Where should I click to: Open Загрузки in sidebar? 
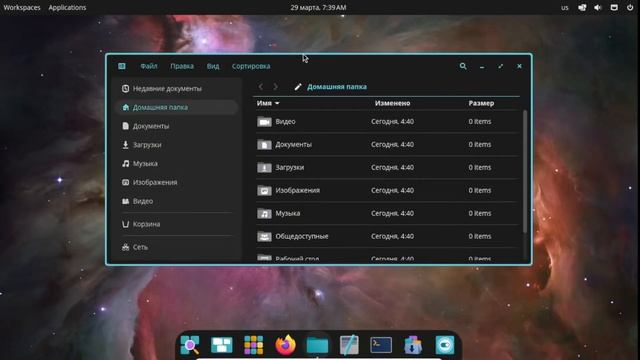pyautogui.click(x=177, y=145)
